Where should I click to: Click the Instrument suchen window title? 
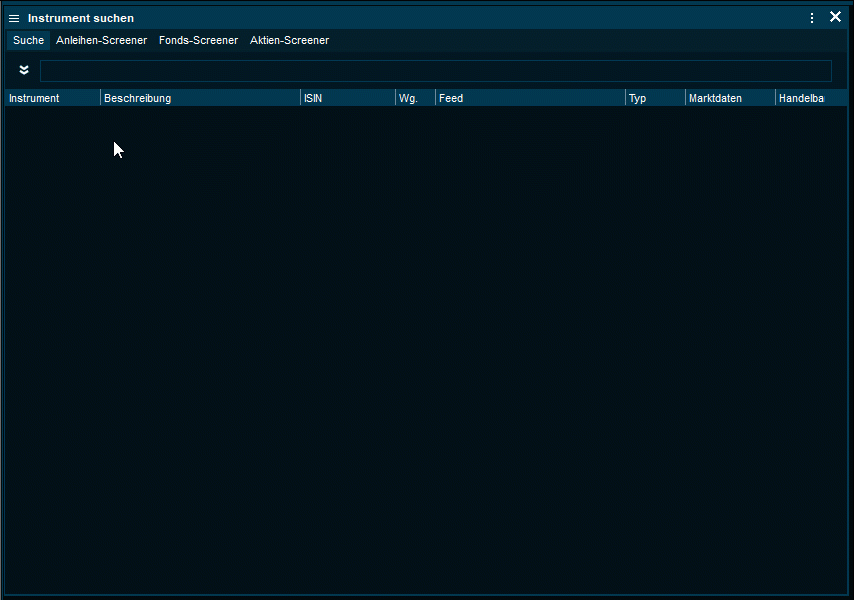[x=81, y=18]
